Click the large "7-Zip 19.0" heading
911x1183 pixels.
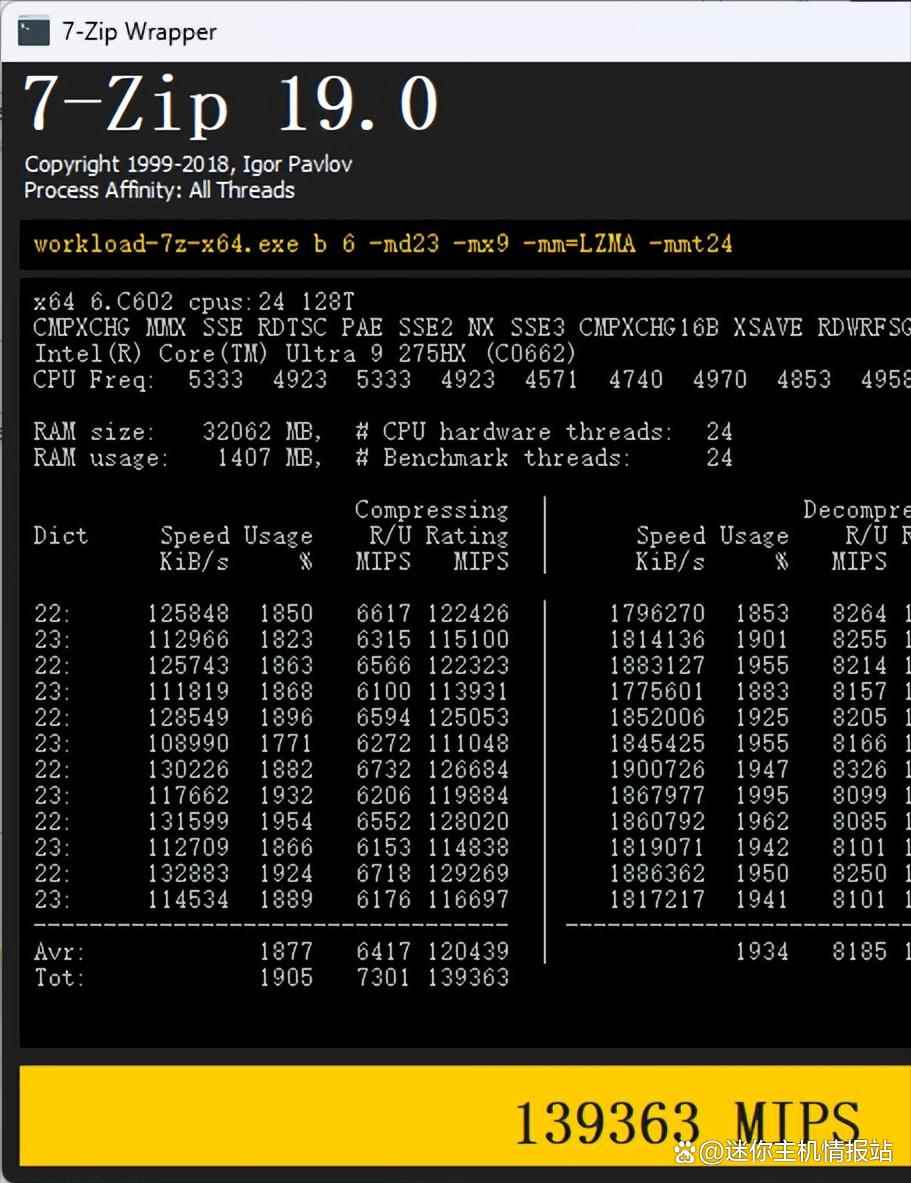point(232,104)
